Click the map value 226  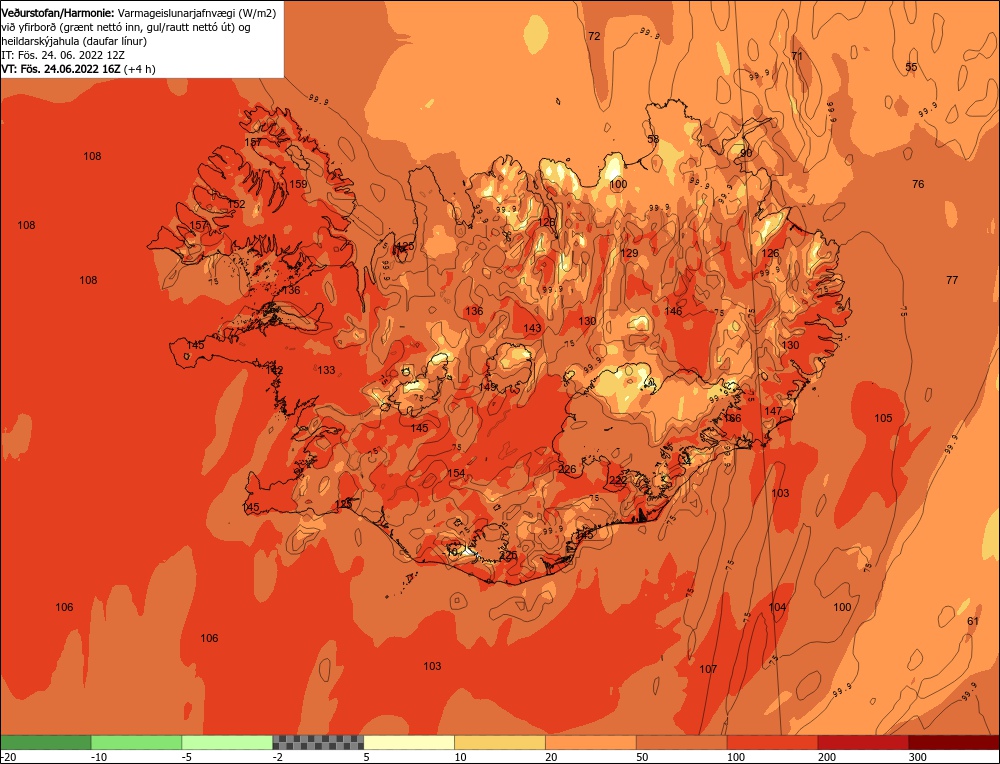click(x=567, y=469)
